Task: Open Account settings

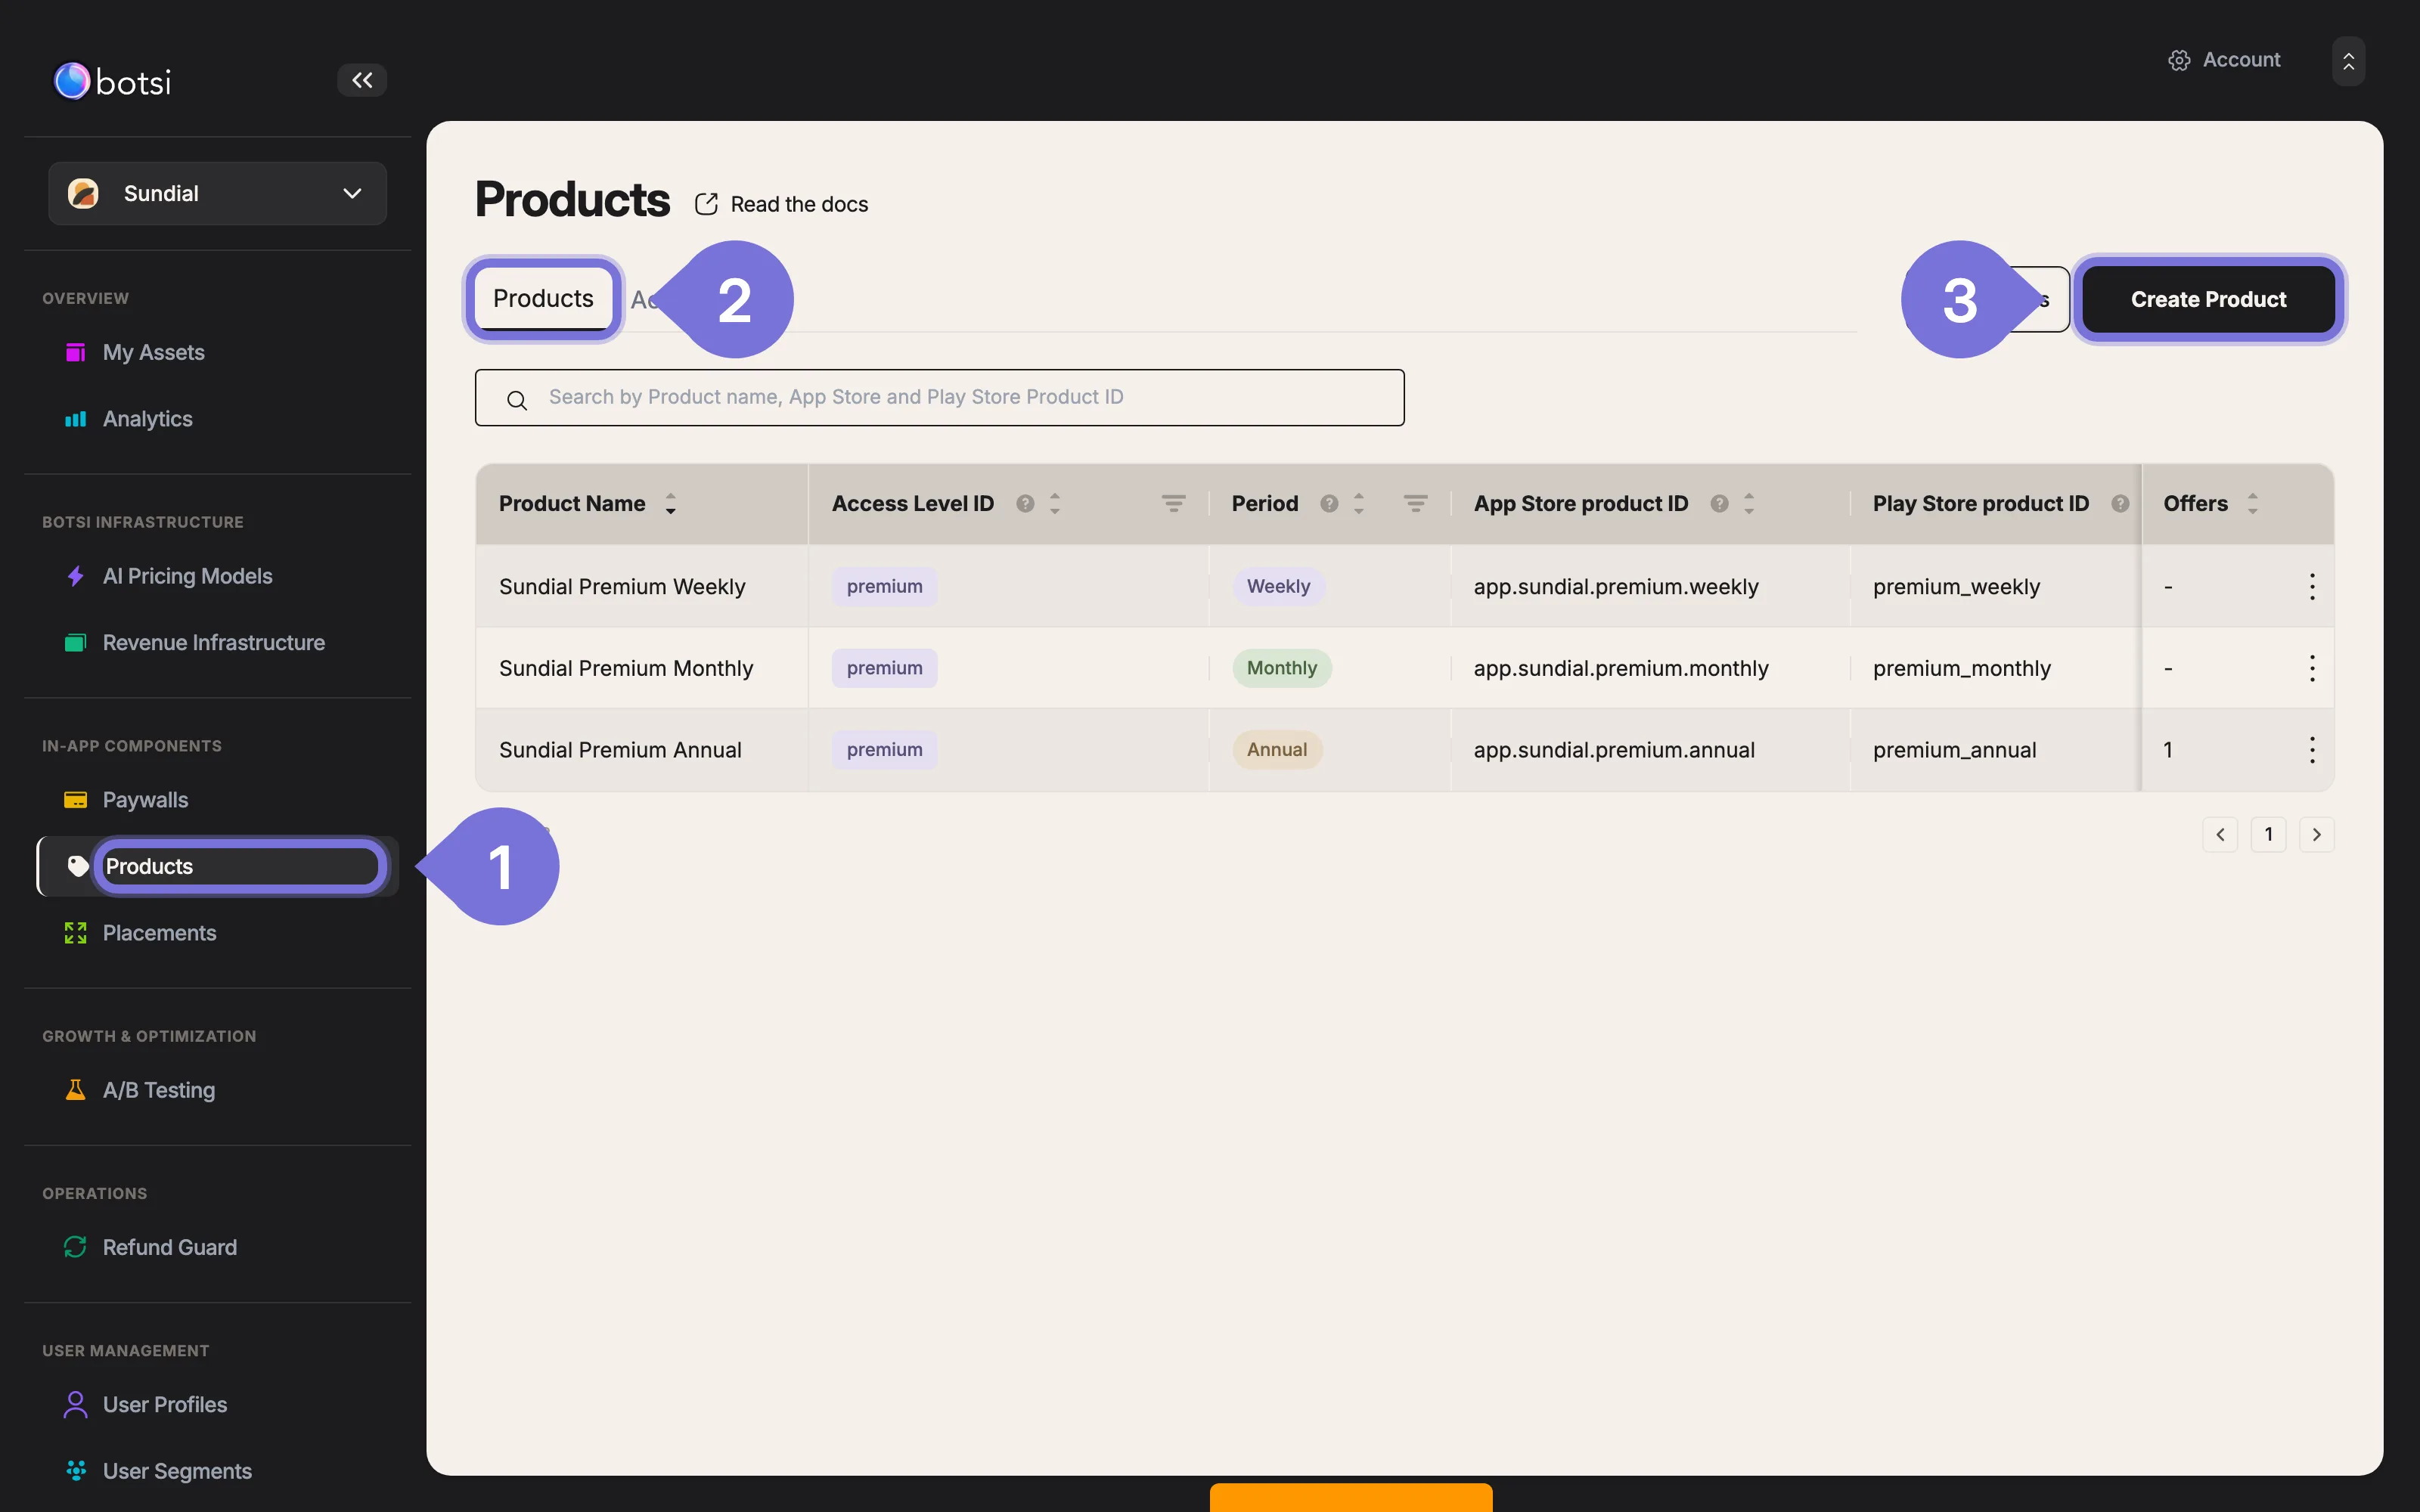Action: click(2225, 60)
